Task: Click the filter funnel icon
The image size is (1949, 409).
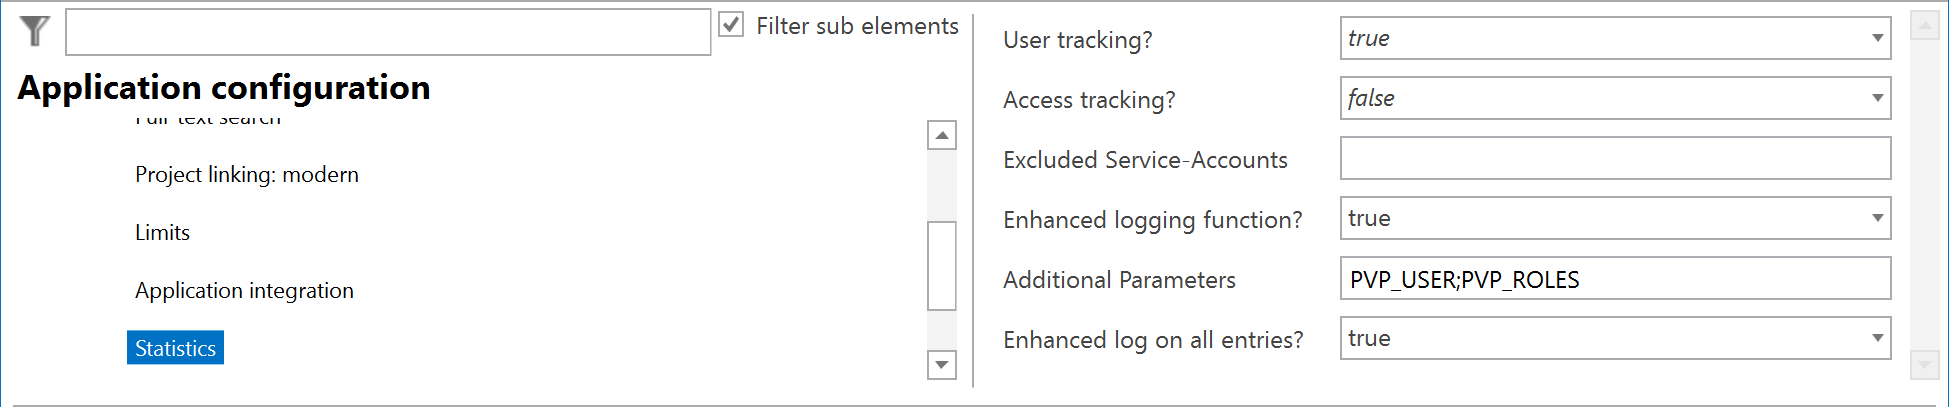Action: (x=35, y=31)
